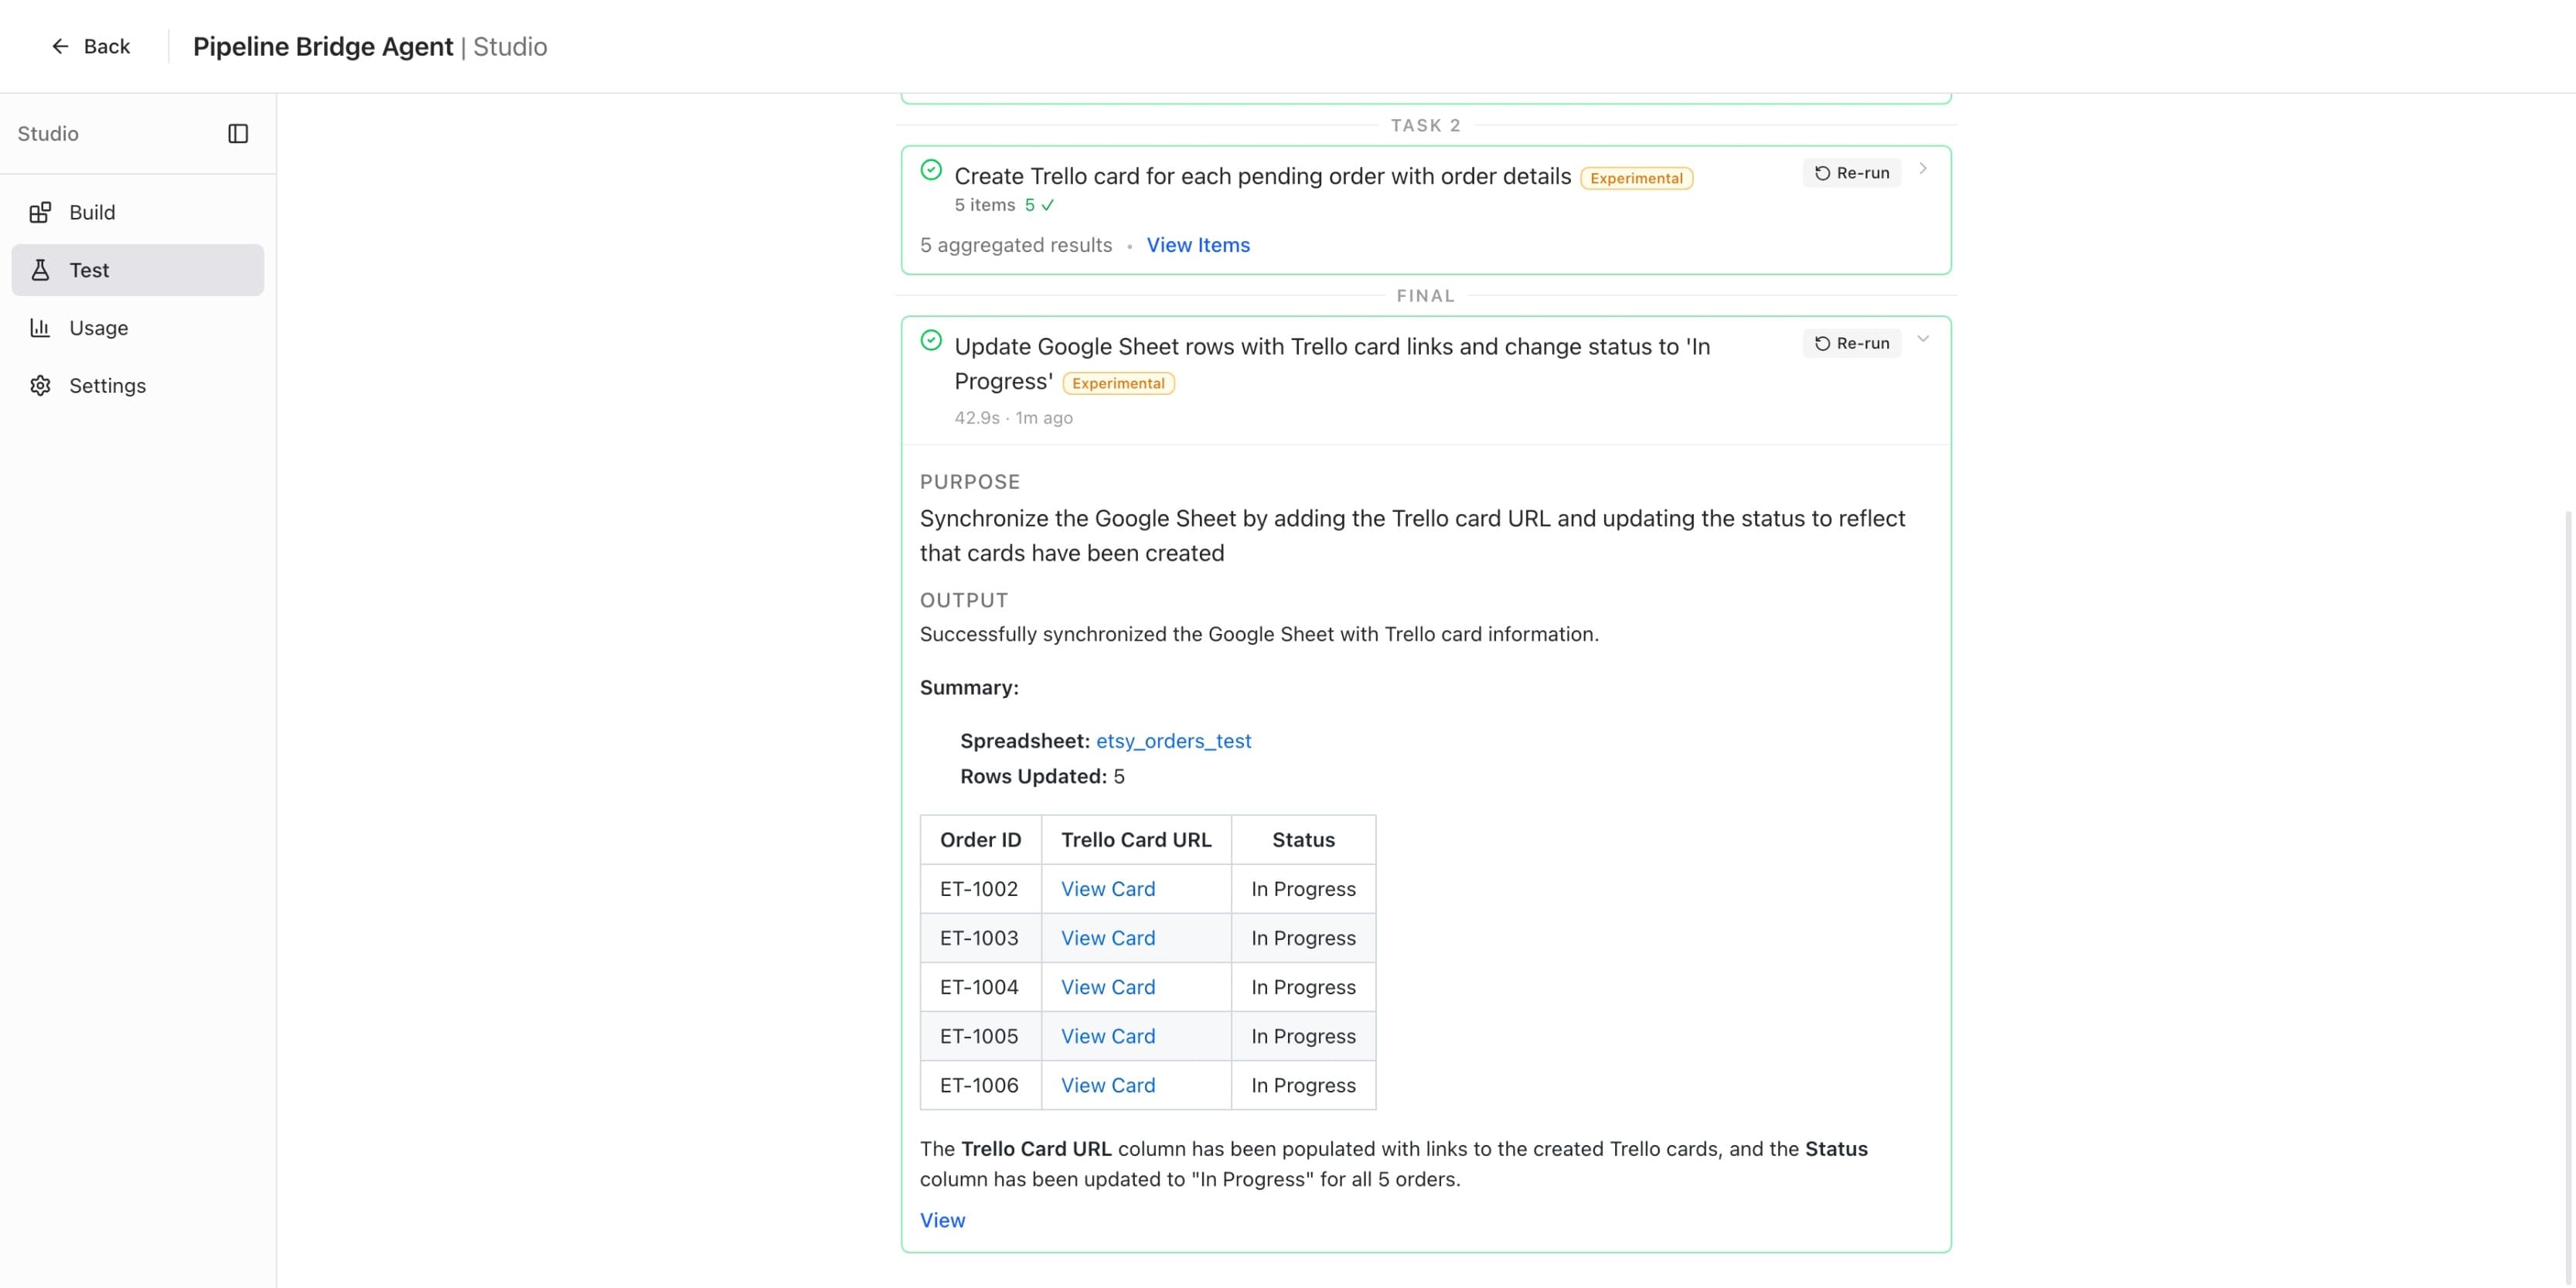2576x1288 pixels.
Task: Open the etsy_orders_test spreadsheet link
Action: 1173,741
